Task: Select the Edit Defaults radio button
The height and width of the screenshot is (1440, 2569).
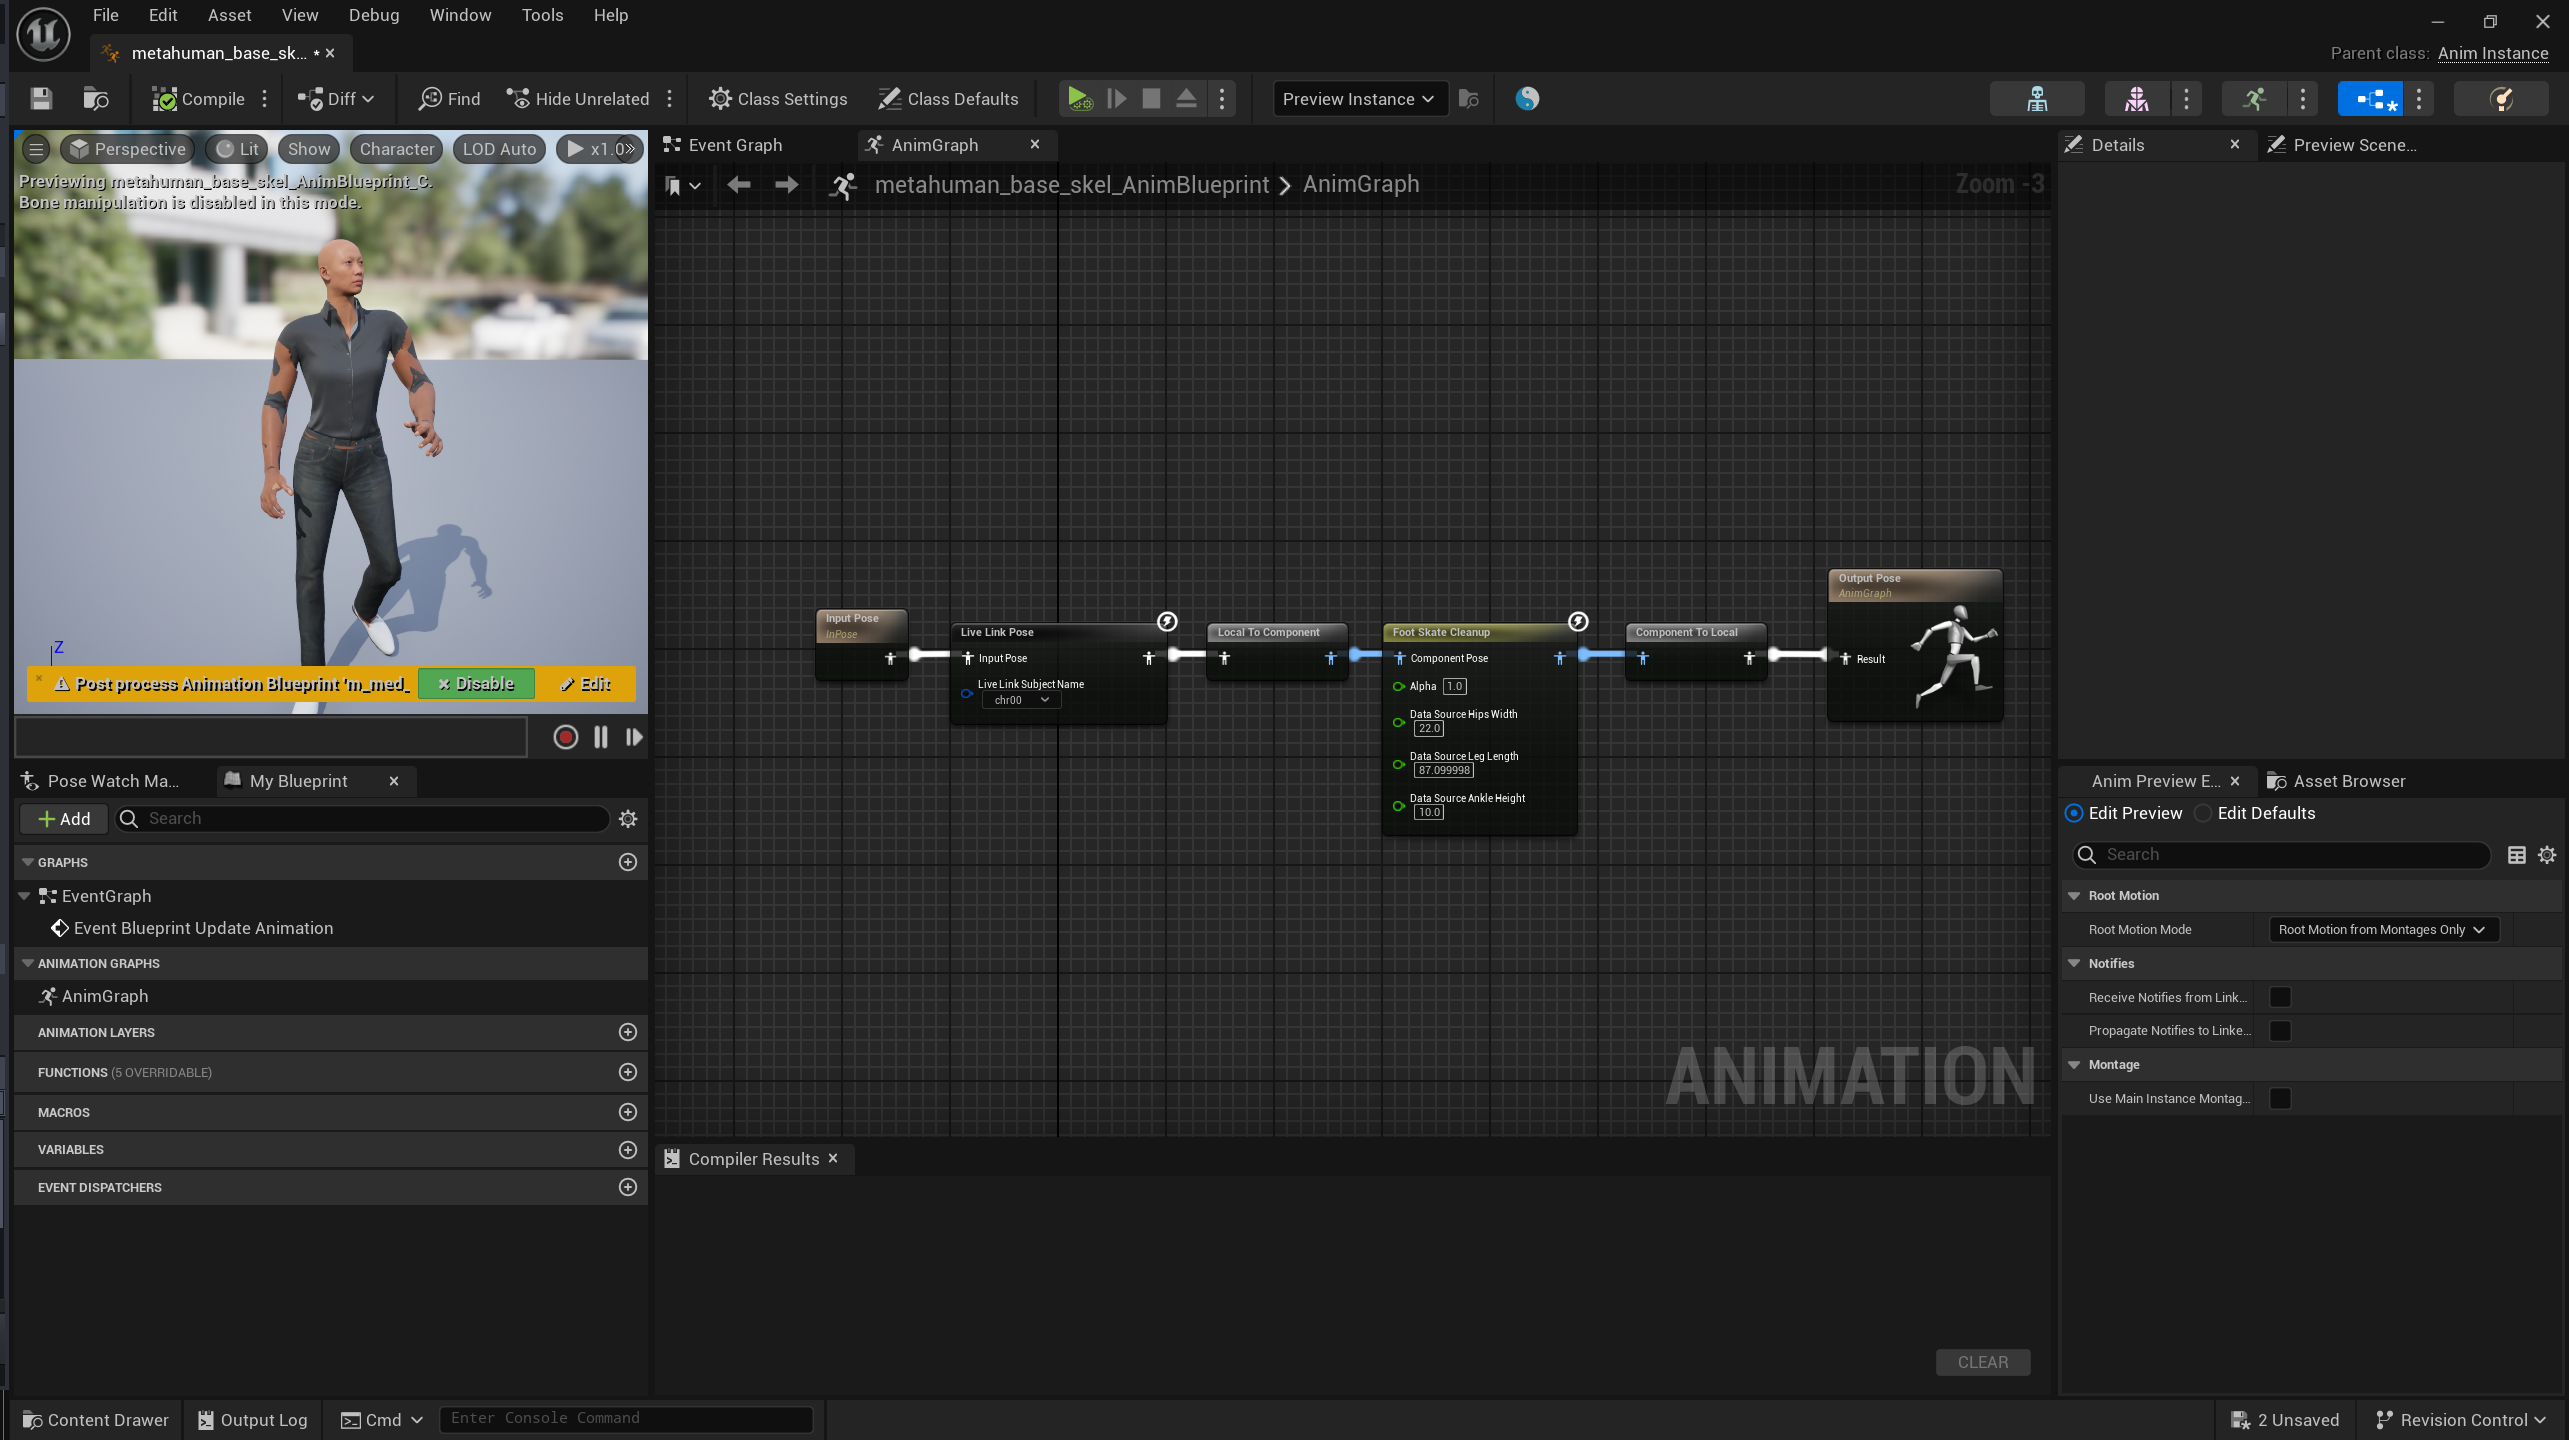Action: coord(2203,814)
